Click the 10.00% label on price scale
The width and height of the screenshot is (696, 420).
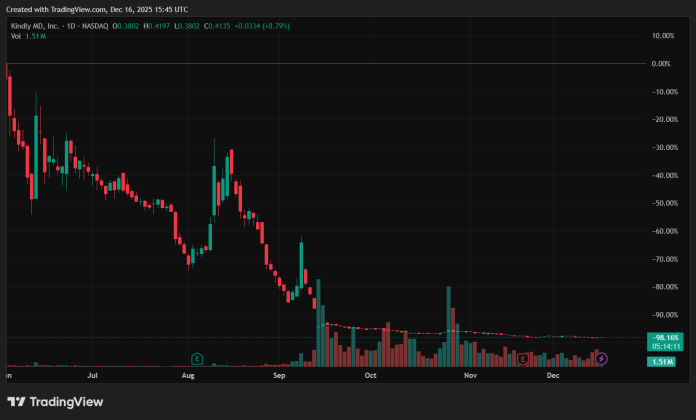pos(661,36)
